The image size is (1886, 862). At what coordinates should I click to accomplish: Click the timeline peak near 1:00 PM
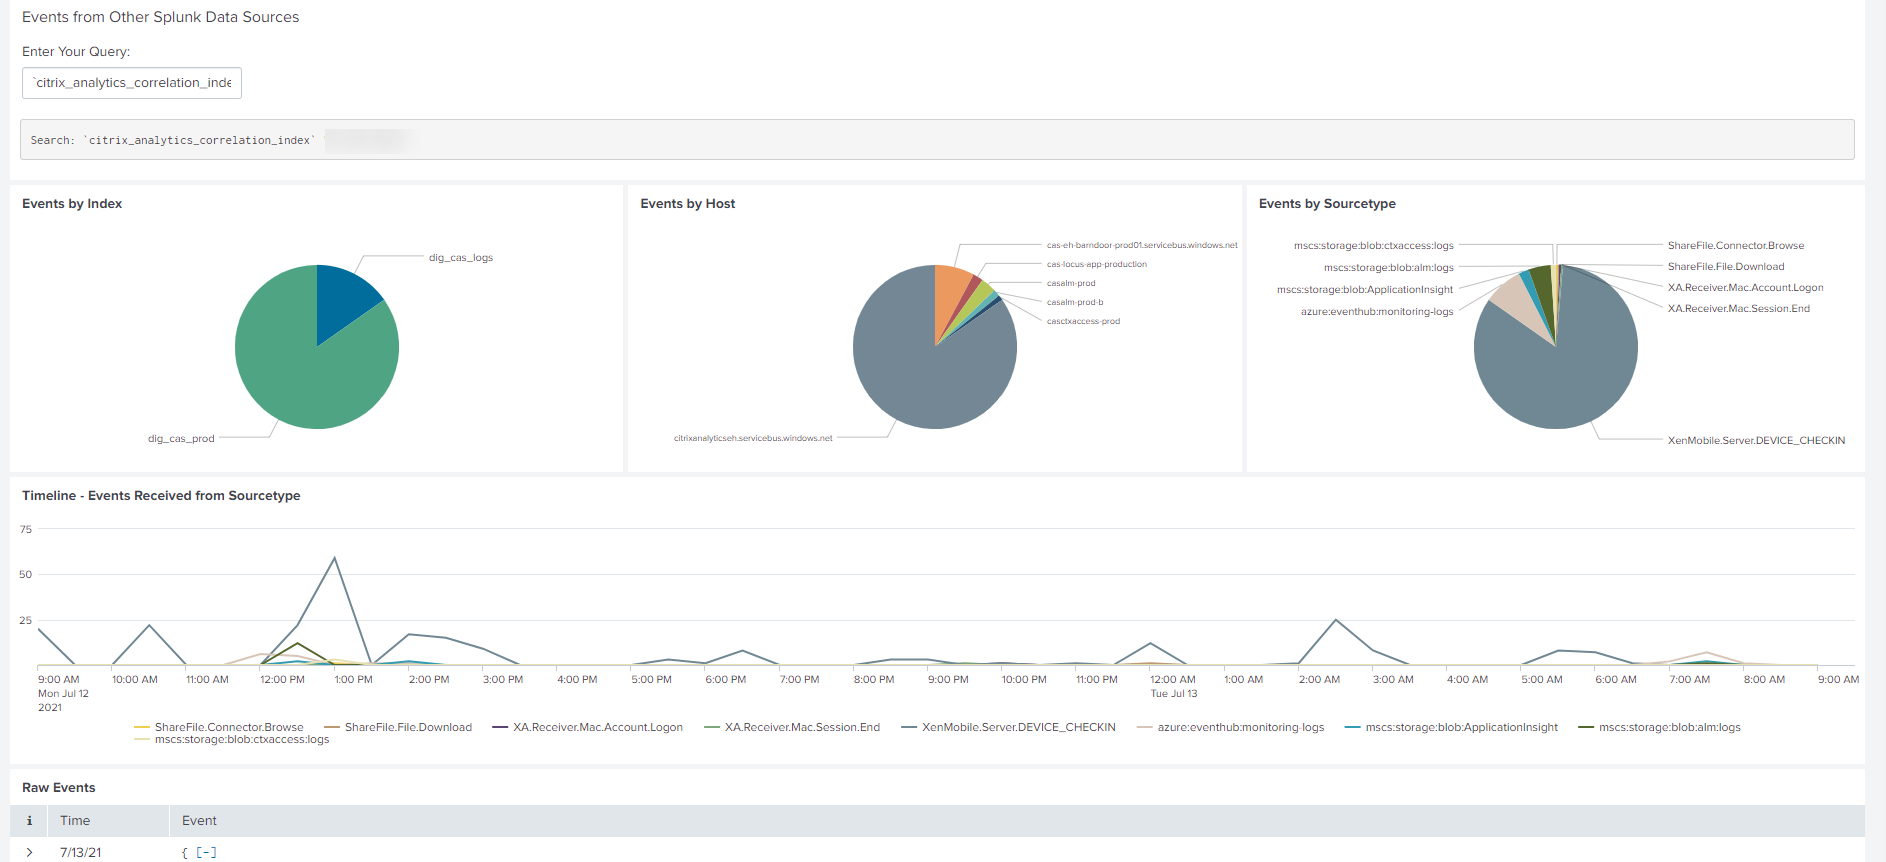pos(334,558)
